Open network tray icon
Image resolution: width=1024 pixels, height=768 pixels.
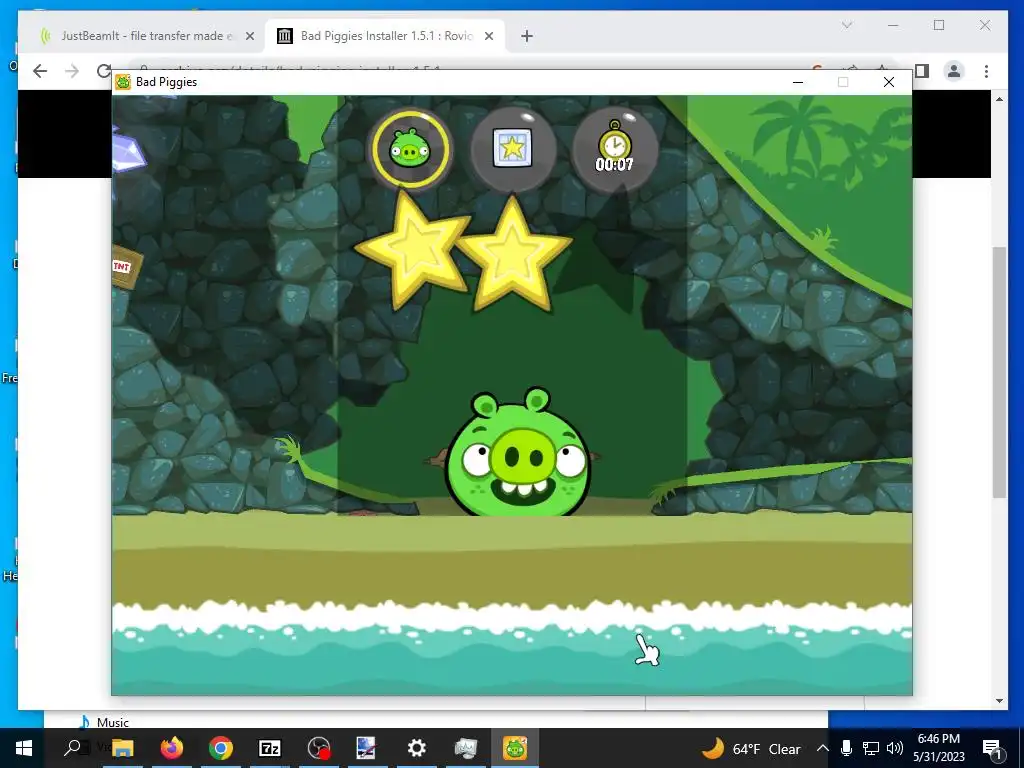tap(871, 748)
